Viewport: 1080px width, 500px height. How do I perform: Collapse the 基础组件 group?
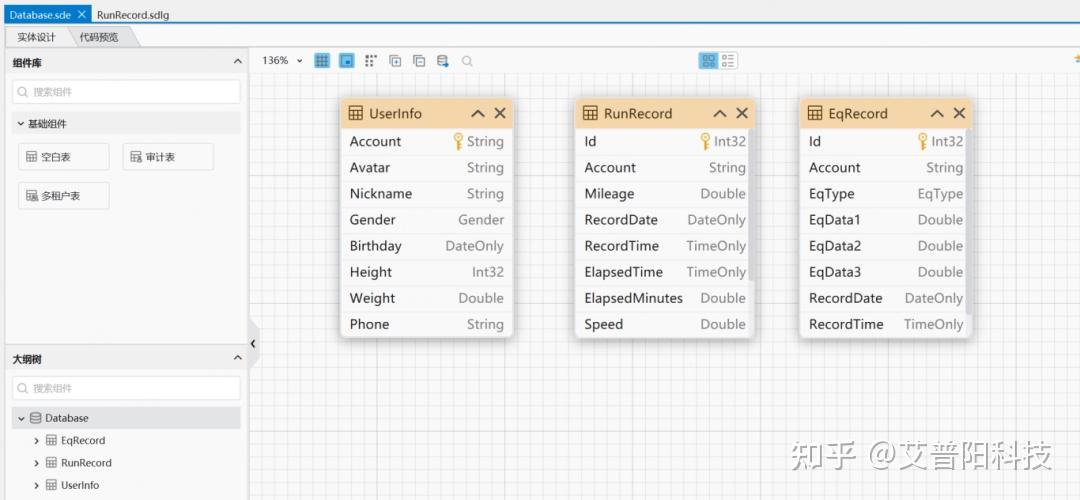point(21,124)
